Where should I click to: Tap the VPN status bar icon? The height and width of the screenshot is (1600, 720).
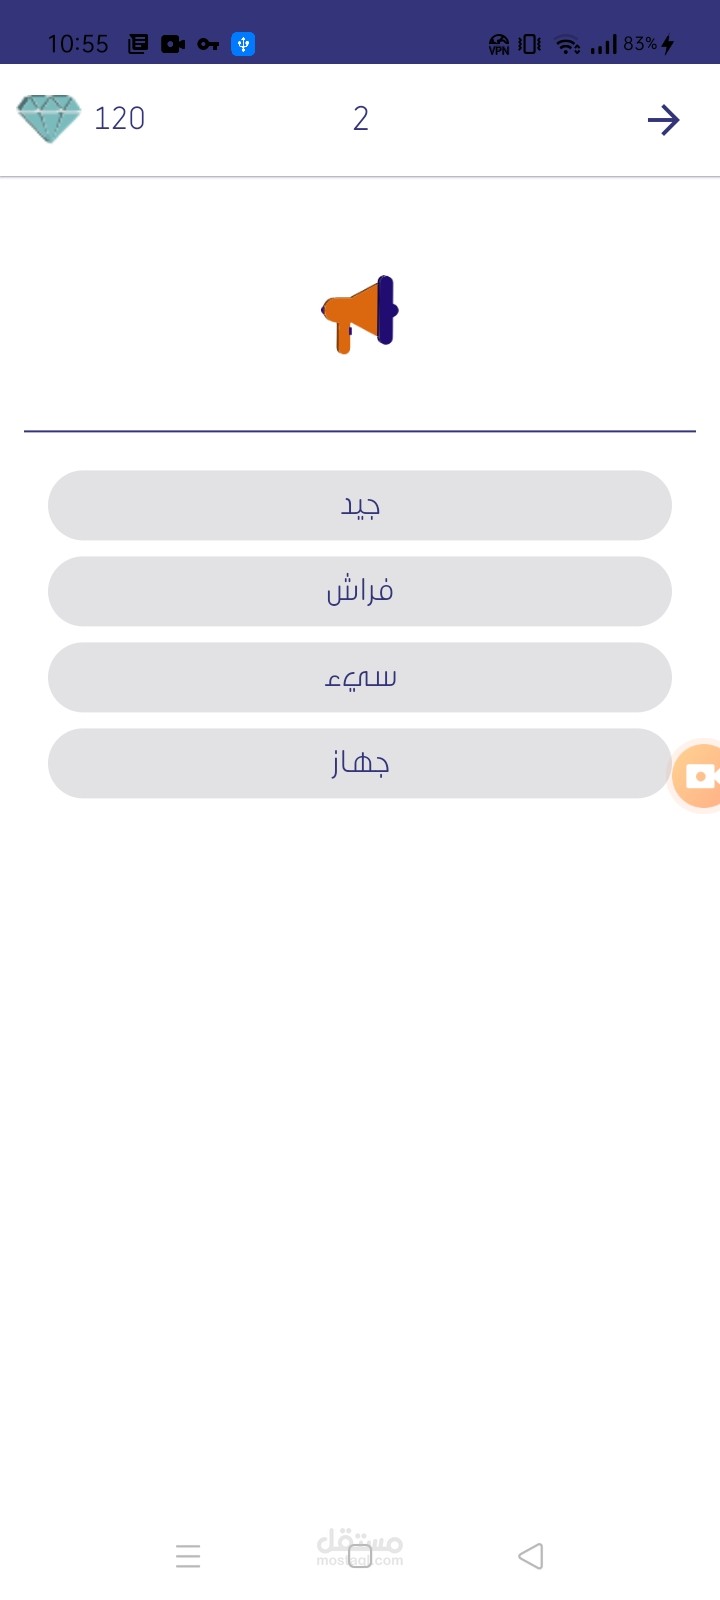499,44
